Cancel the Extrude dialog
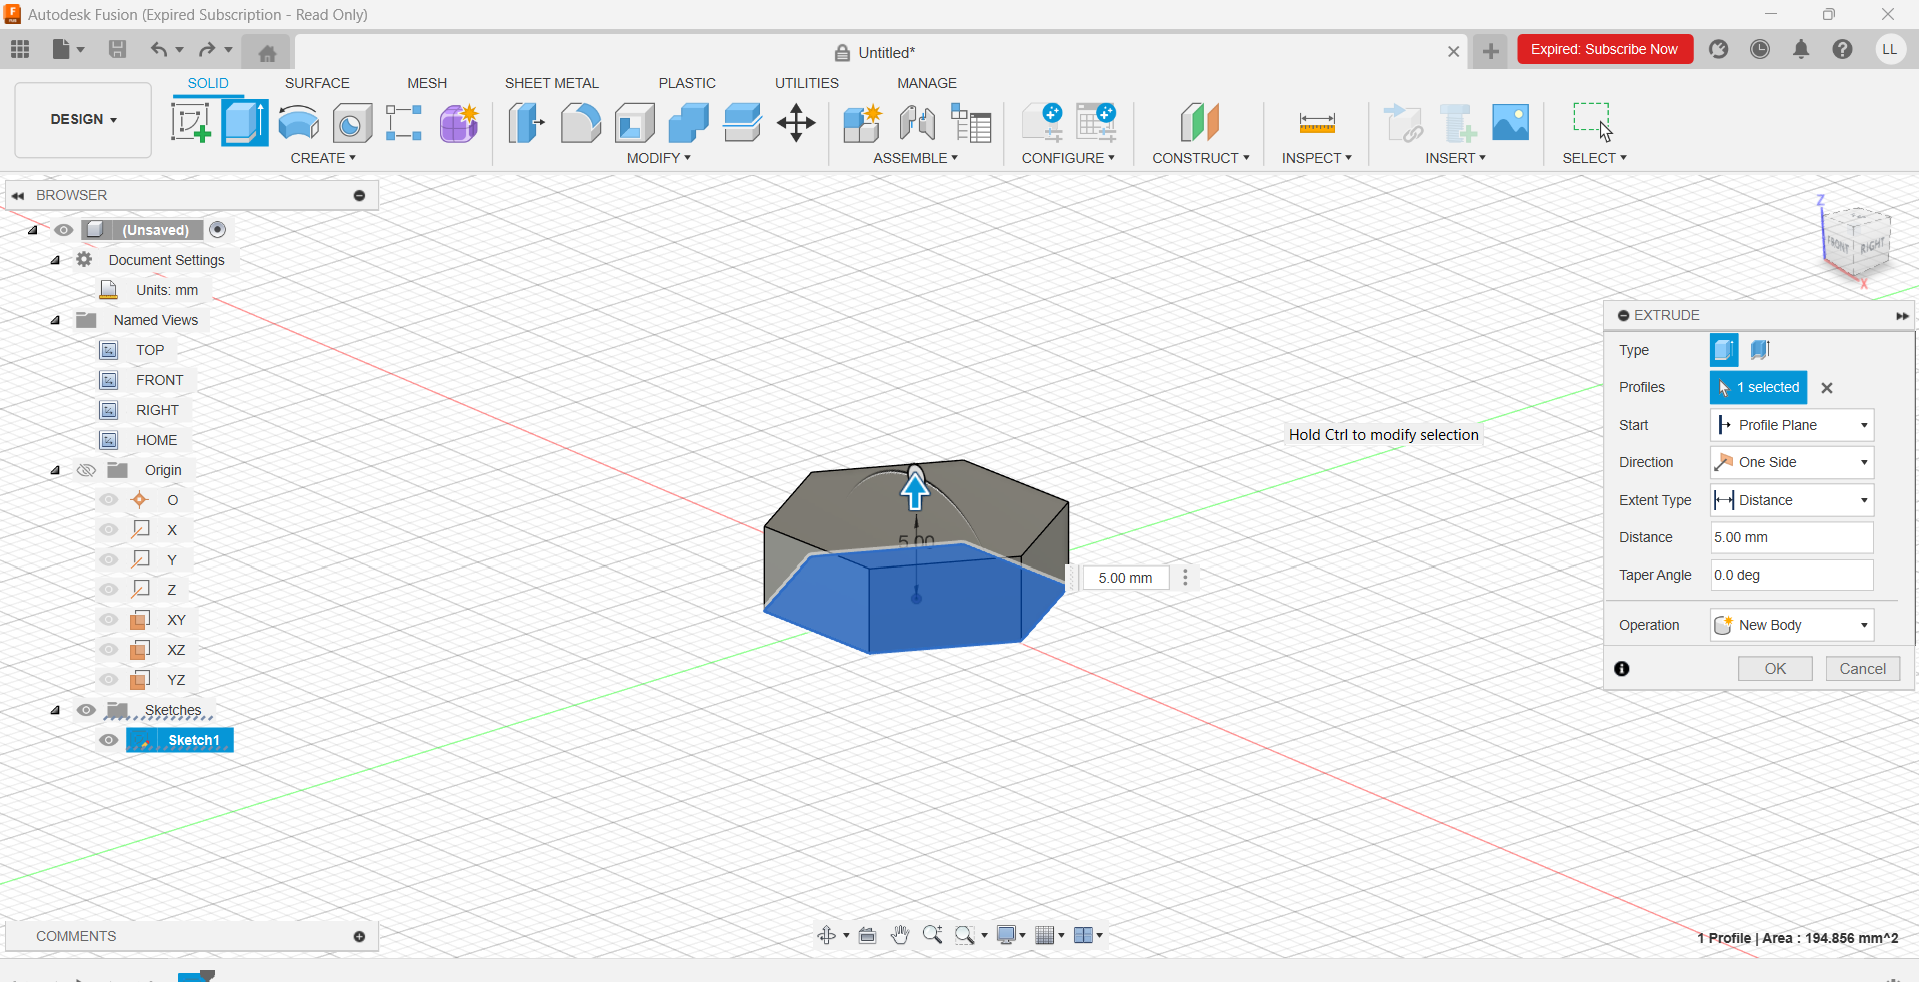Image resolution: width=1919 pixels, height=982 pixels. pos(1862,669)
